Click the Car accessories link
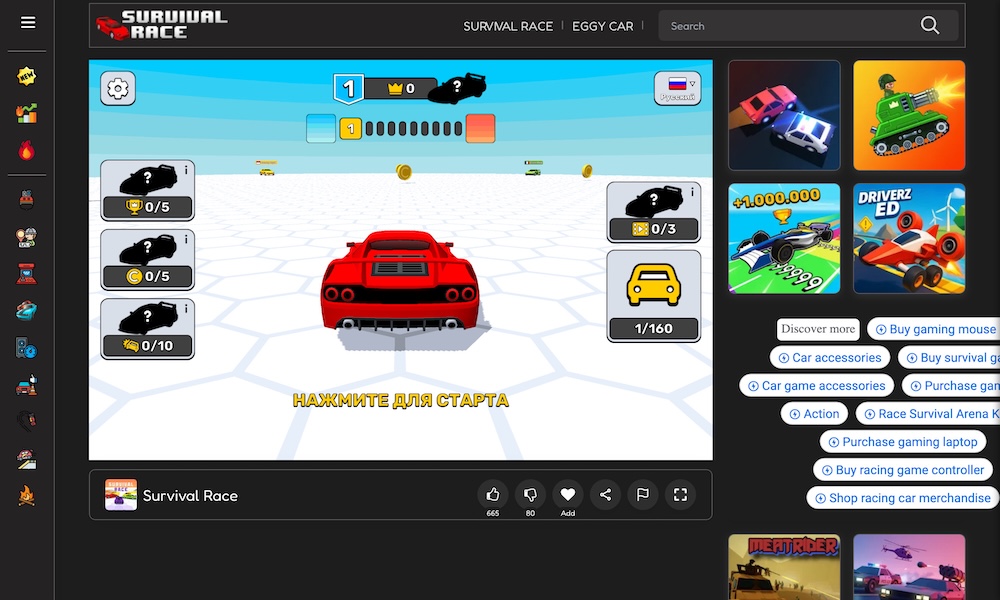This screenshot has width=1000, height=600. pyautogui.click(x=829, y=357)
